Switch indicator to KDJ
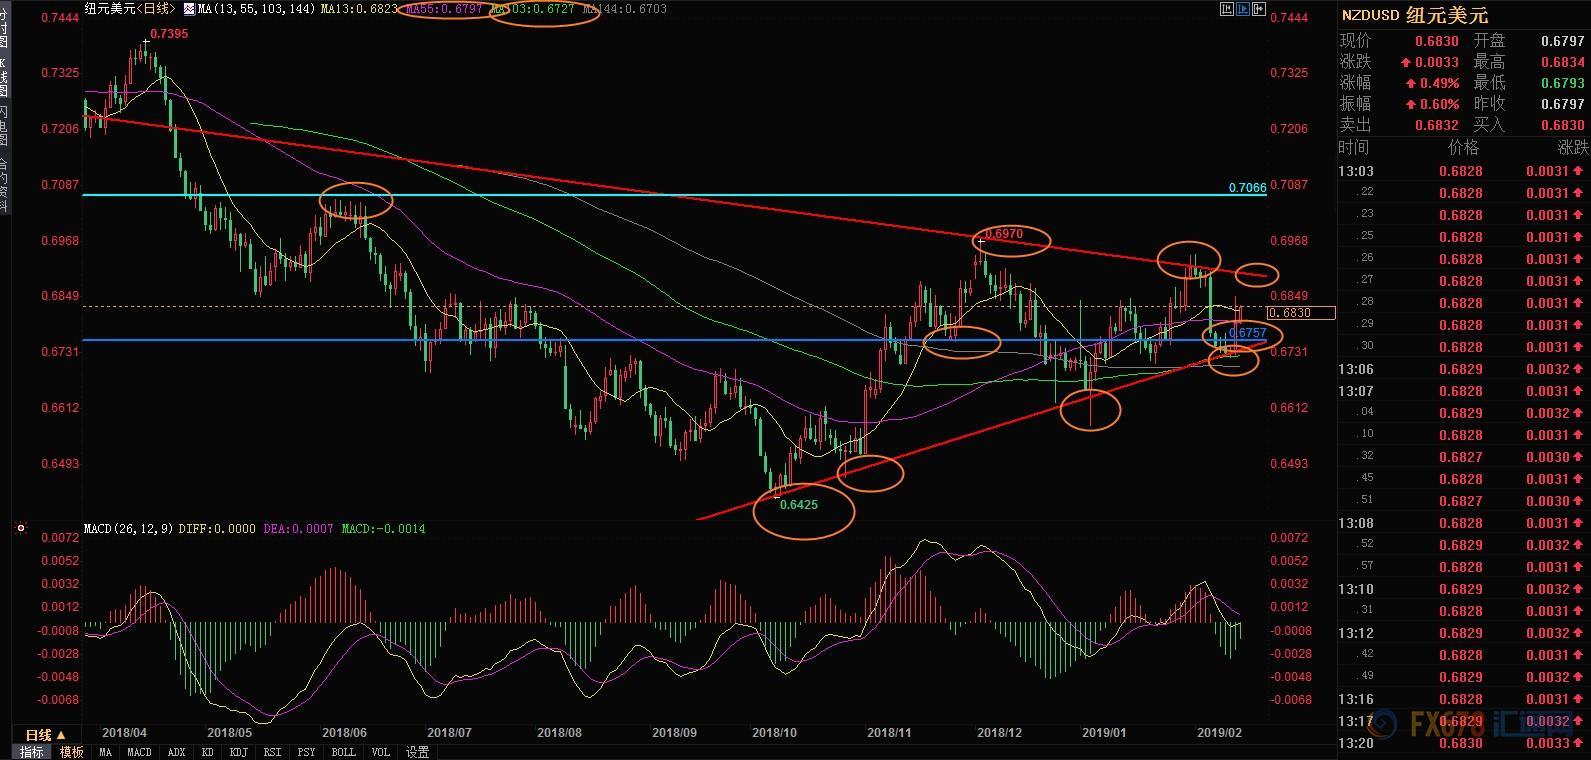Screen dimensions: 1591x760 coord(238,752)
